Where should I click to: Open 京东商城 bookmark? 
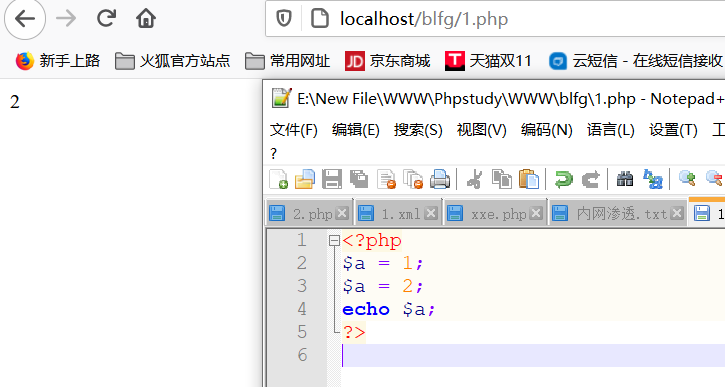tap(387, 61)
